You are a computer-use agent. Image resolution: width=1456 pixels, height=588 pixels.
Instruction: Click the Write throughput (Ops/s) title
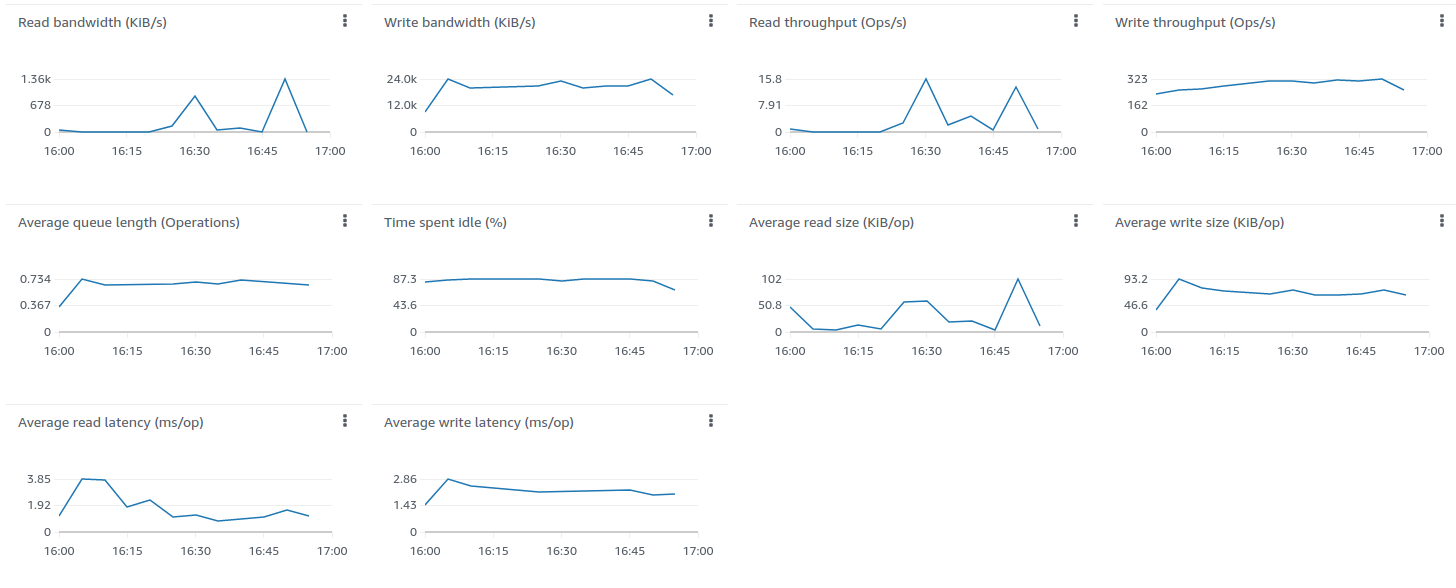(1195, 23)
